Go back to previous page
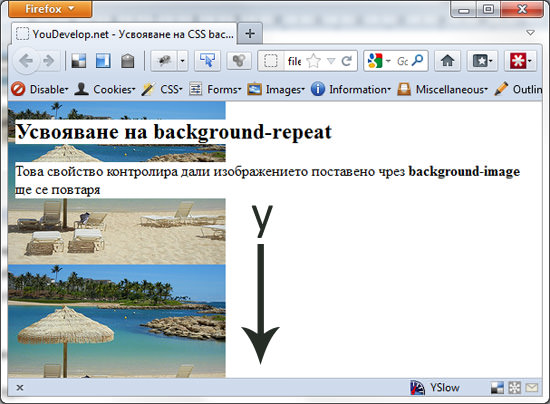The image size is (550, 404). pos(26,61)
